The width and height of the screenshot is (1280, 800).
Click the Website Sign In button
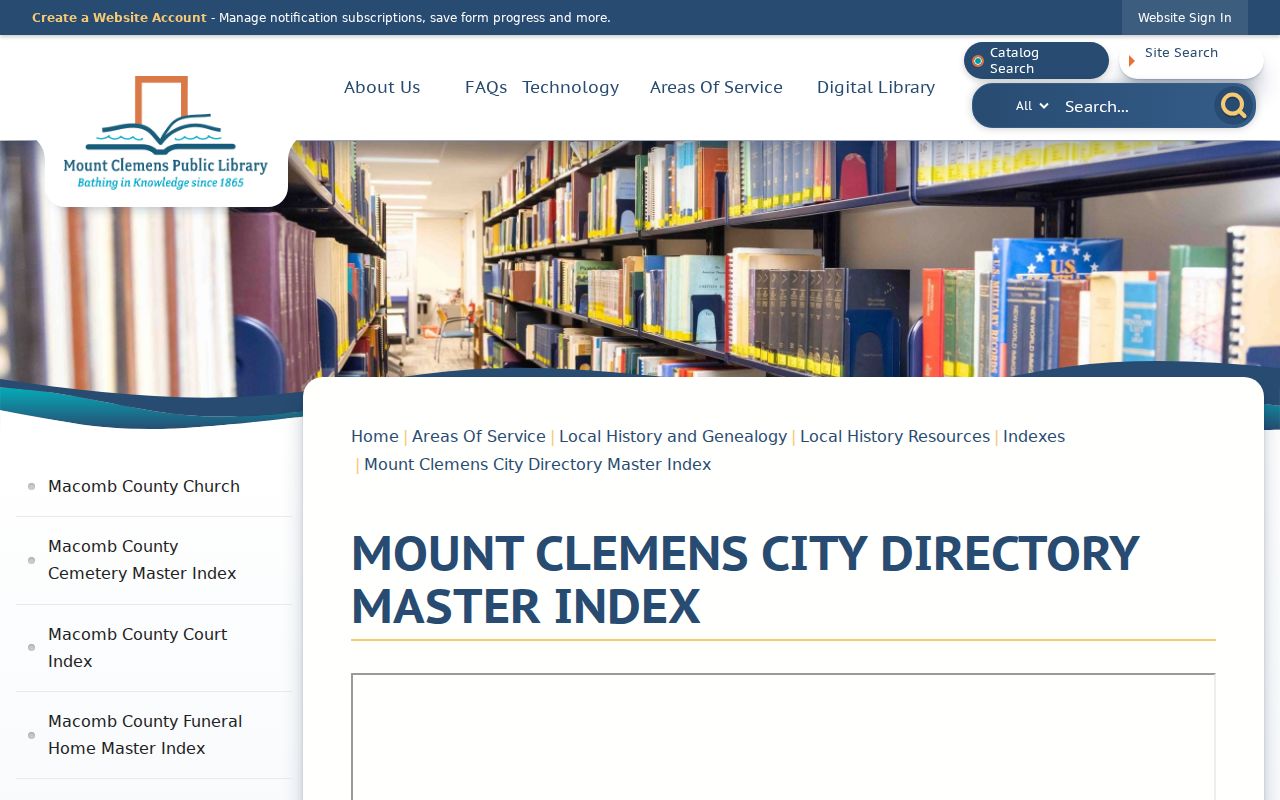click(x=1184, y=17)
